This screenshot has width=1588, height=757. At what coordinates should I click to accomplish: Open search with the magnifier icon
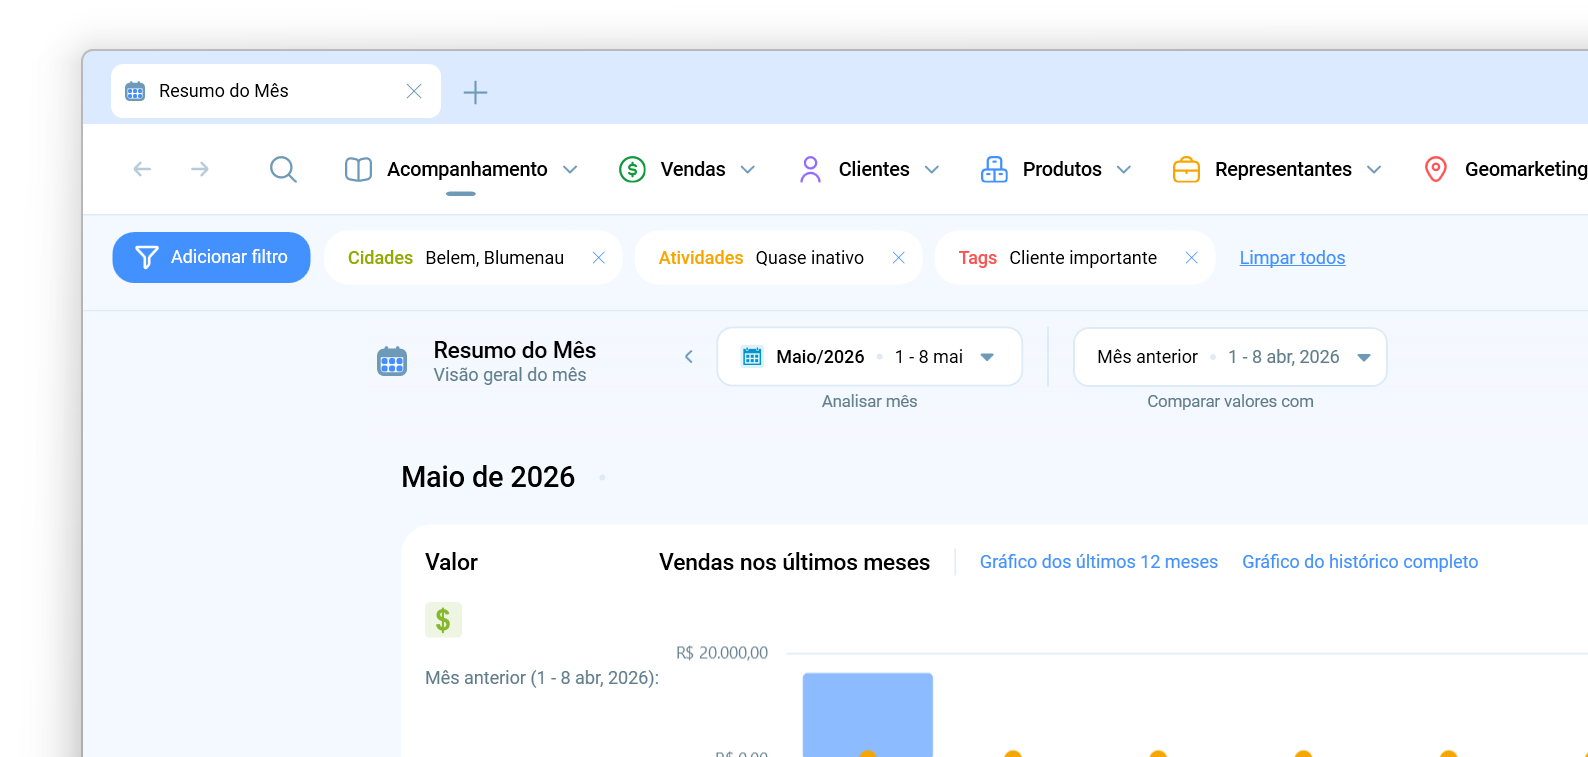coord(283,169)
